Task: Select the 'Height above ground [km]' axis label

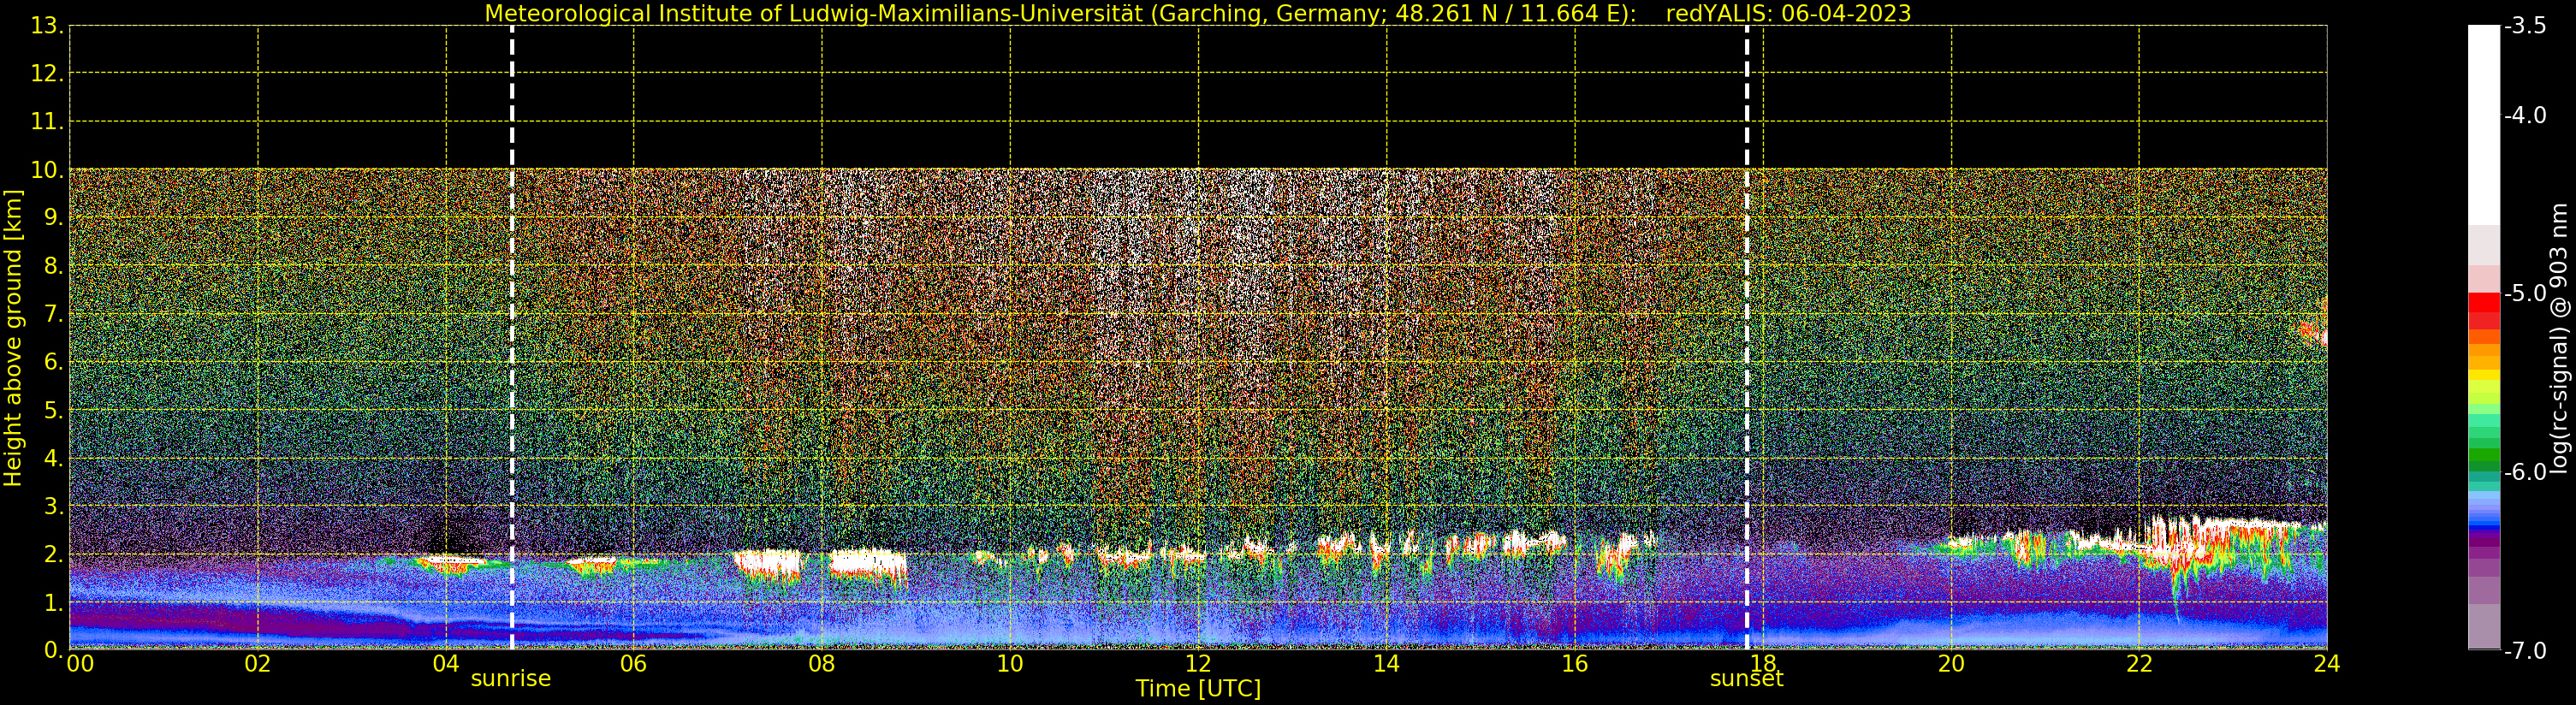Action: [12, 338]
